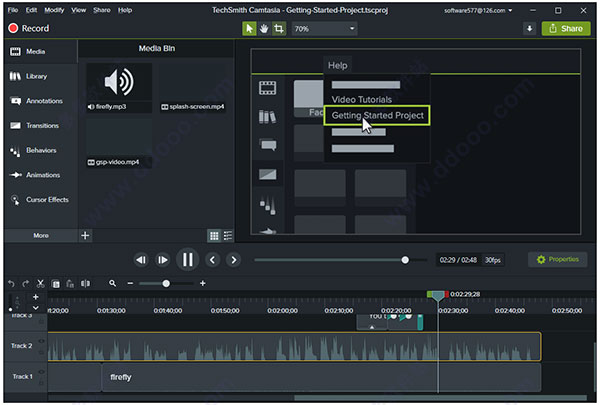Open the Share menu in menu bar
Viewport: 600px width, 405px height.
pos(101,10)
